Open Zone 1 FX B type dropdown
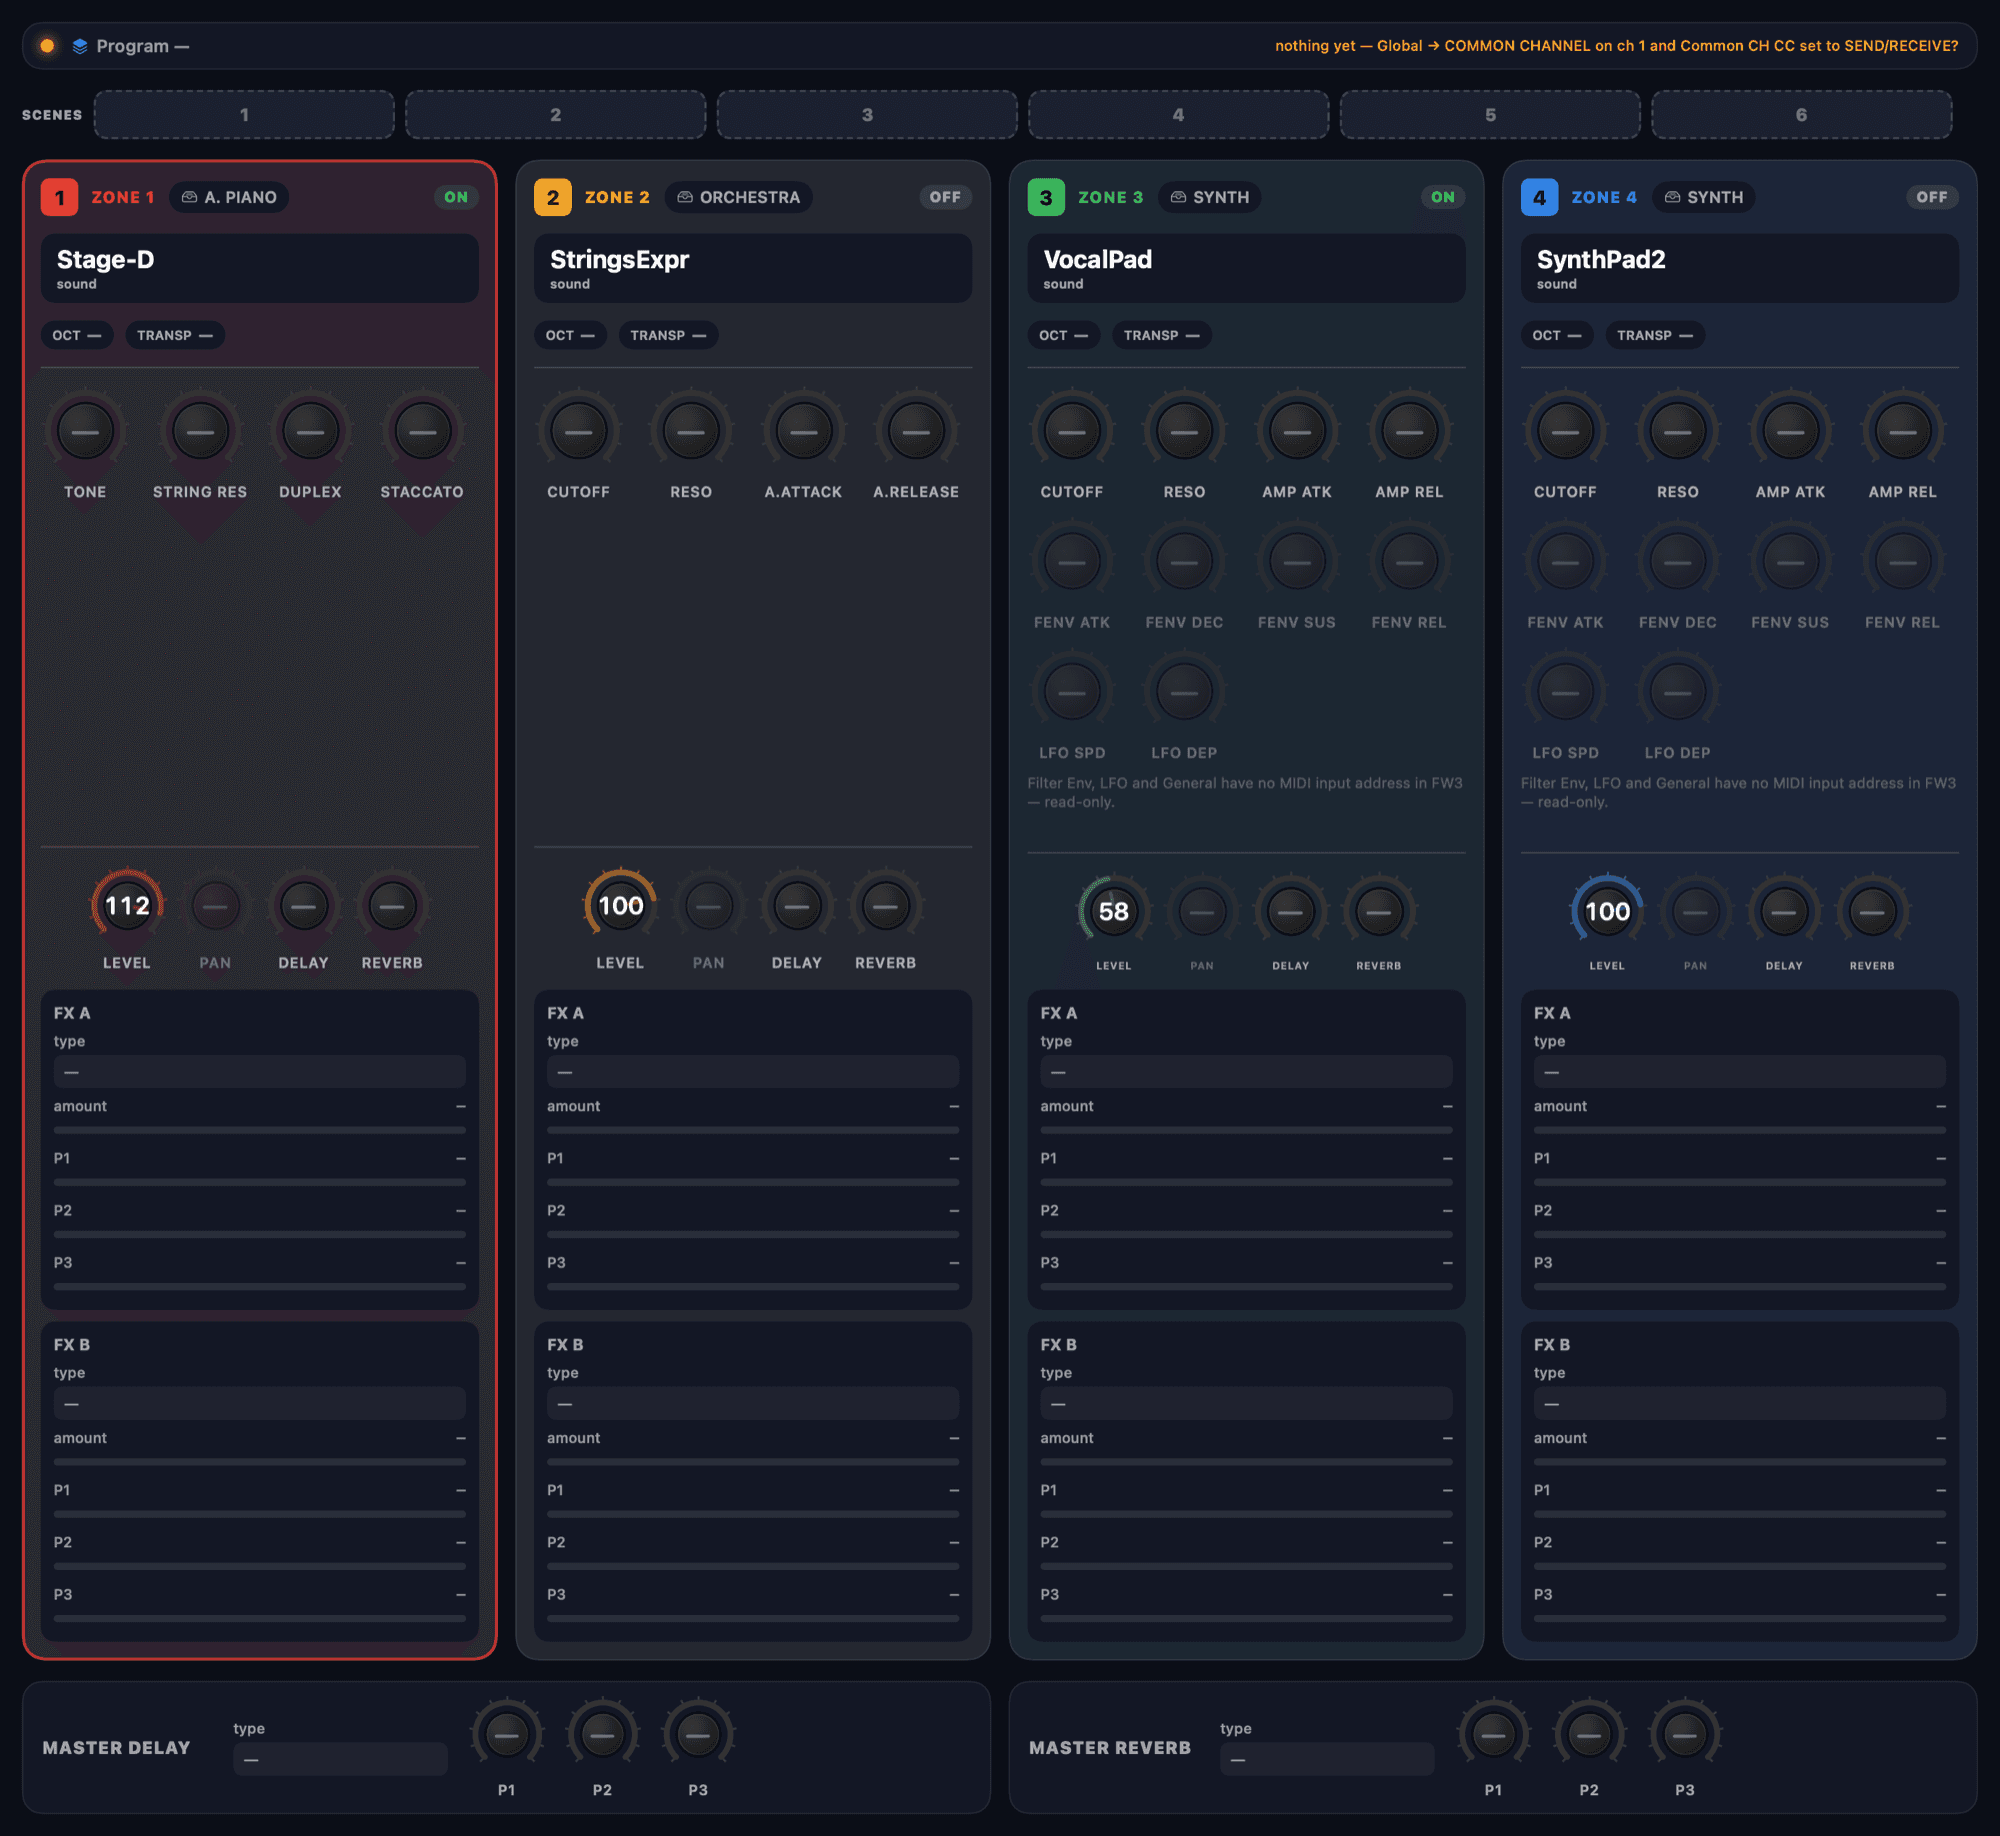The height and width of the screenshot is (1836, 2000). [260, 1404]
